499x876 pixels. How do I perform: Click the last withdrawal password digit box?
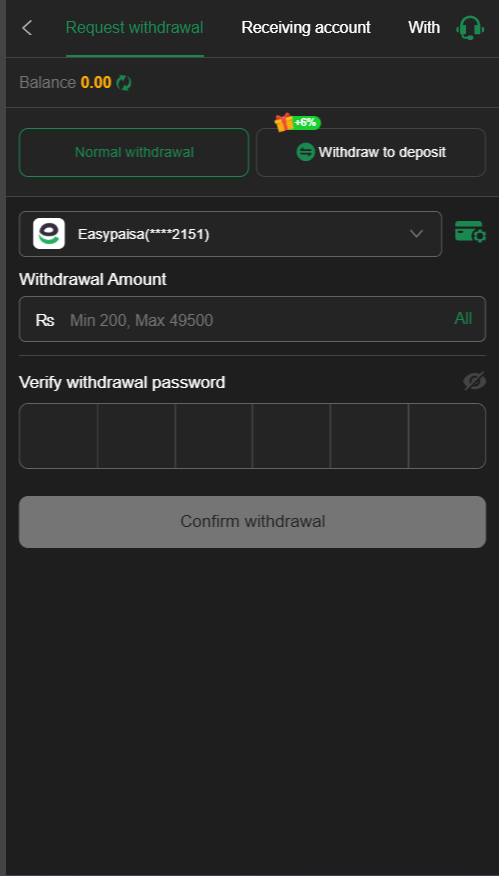tap(447, 436)
